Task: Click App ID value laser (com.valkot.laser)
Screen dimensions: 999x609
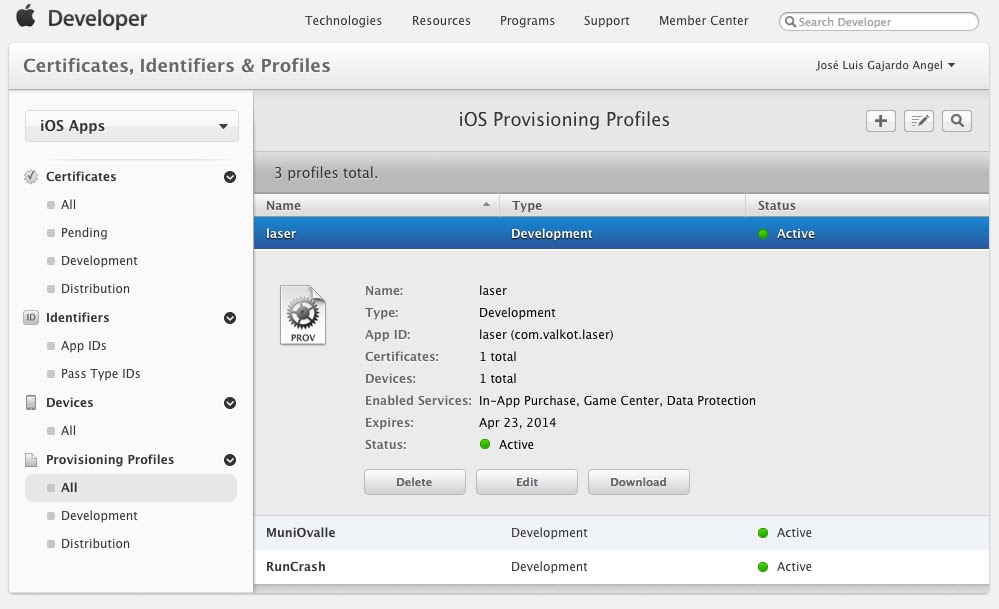Action: pos(546,334)
